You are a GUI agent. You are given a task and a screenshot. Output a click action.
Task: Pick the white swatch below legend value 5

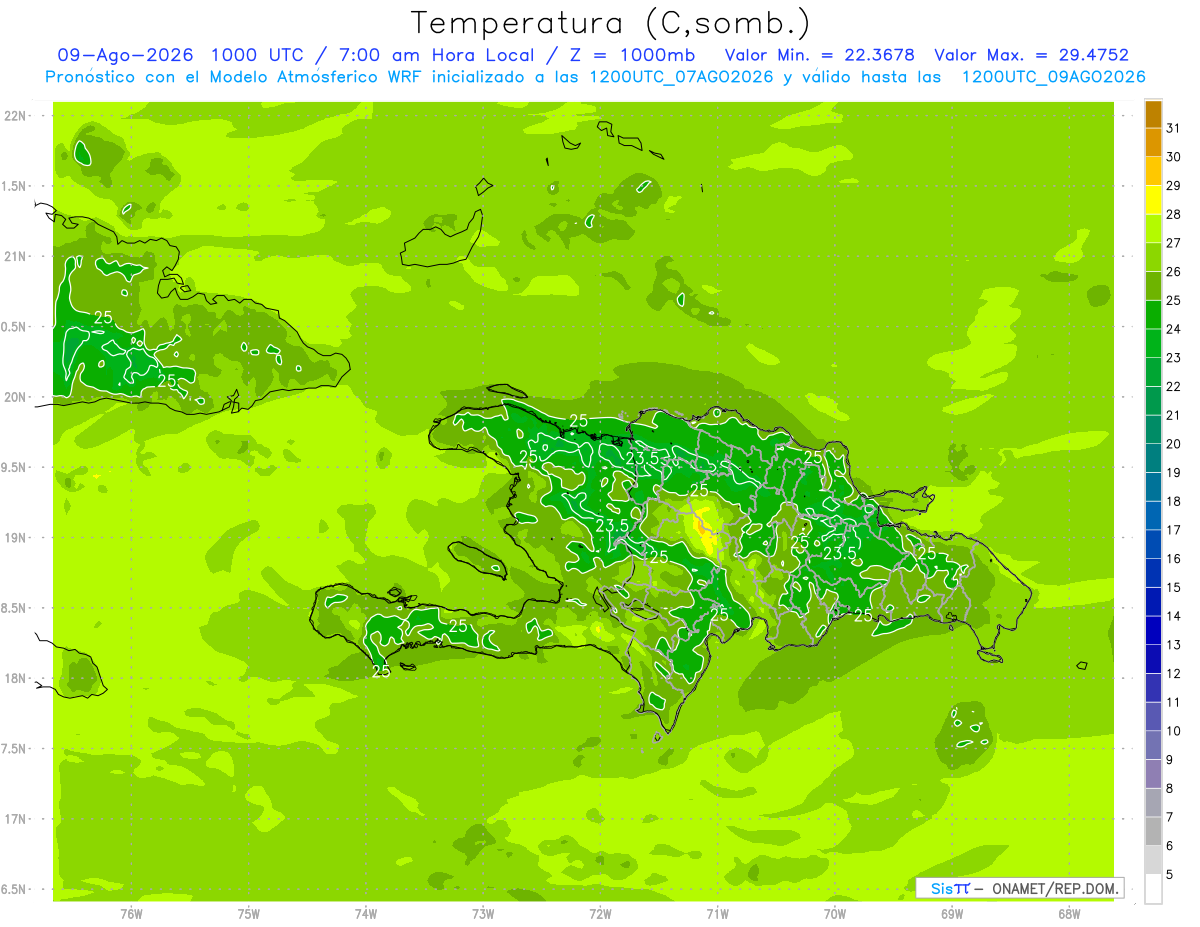[1153, 889]
